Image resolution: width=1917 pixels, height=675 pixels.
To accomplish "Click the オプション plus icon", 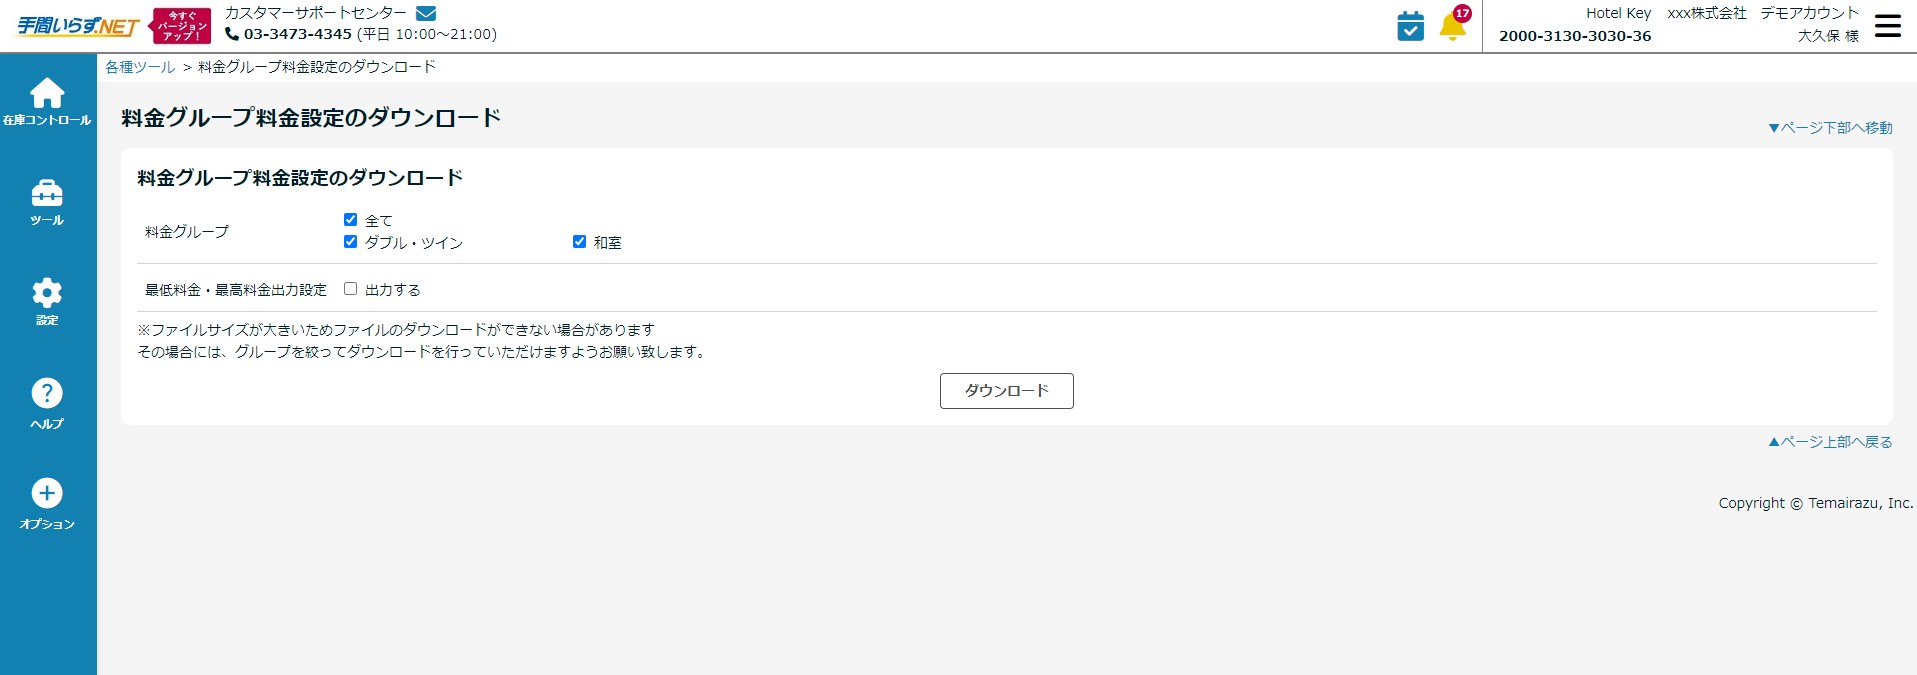I will [x=47, y=493].
